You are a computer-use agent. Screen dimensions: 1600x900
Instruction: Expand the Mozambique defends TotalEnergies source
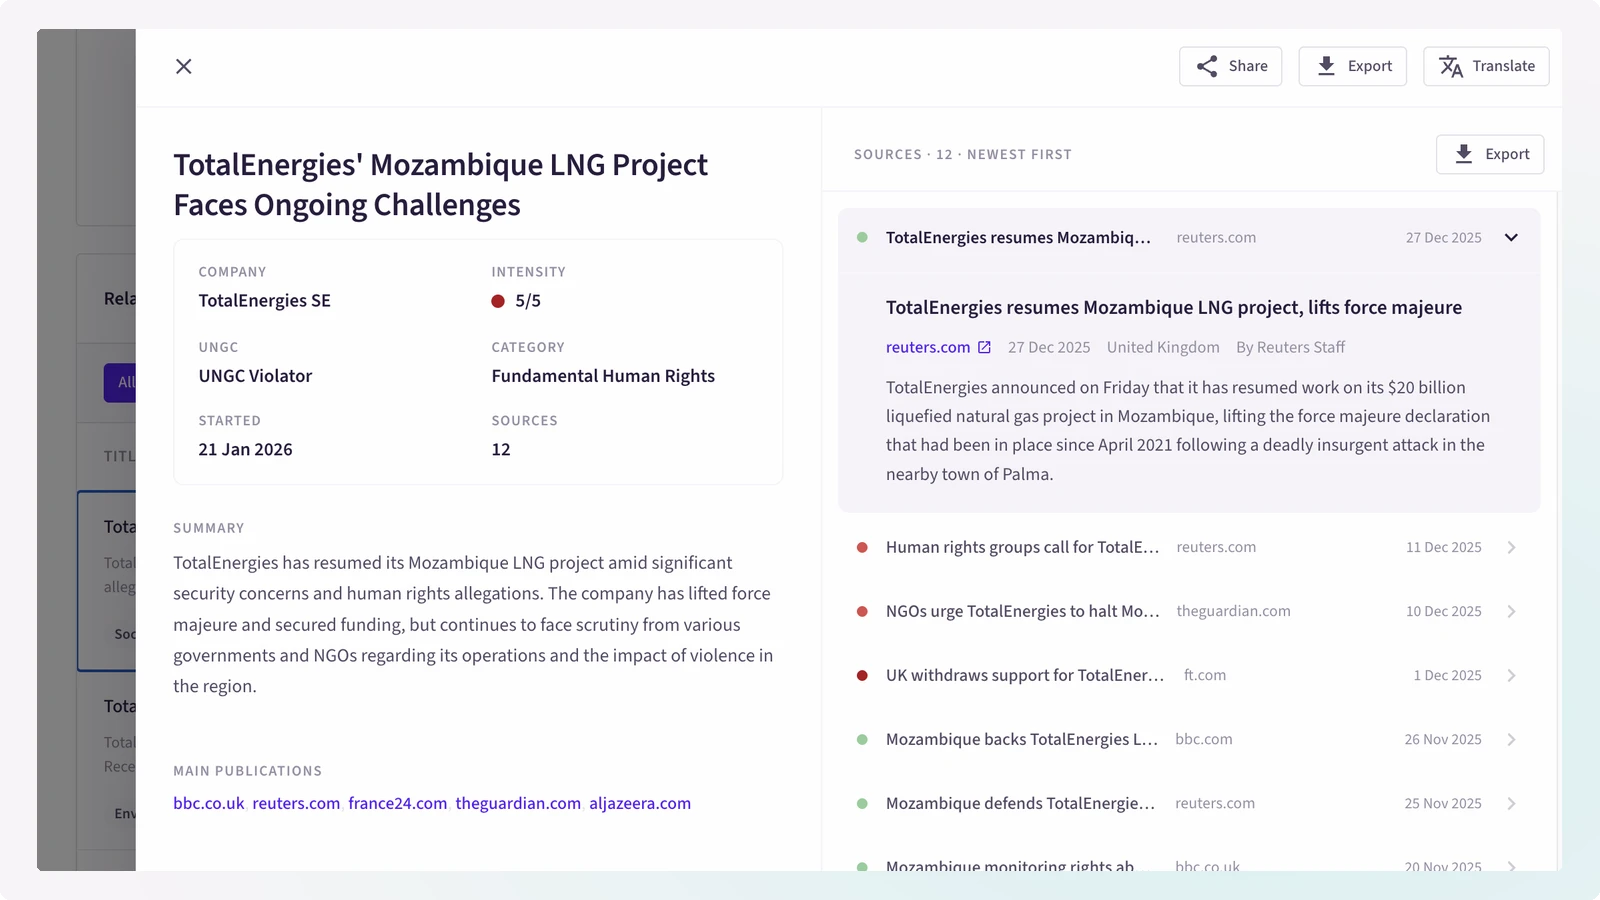(1511, 804)
